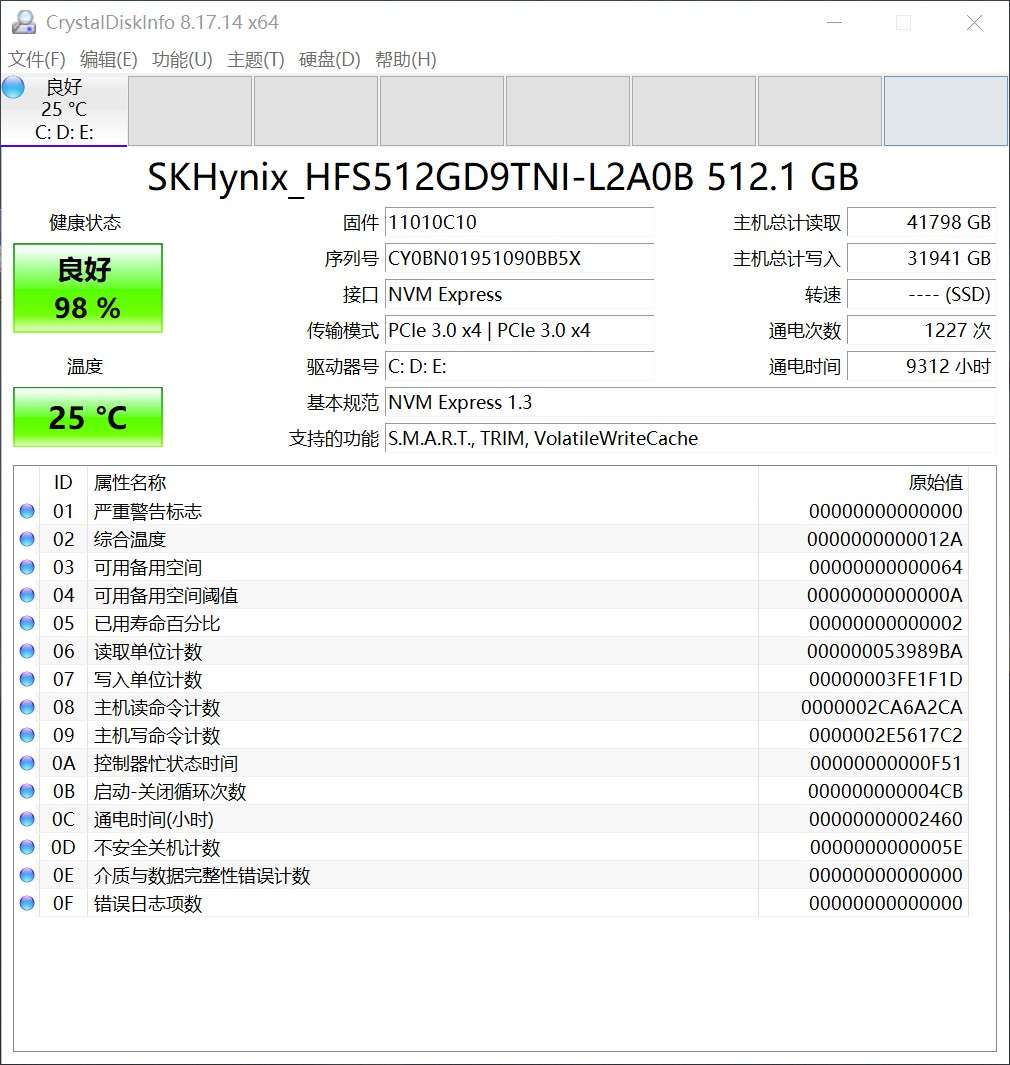The image size is (1010, 1065).
Task: Click raw value 0000002CA6A2CA
Action: [x=882, y=708]
